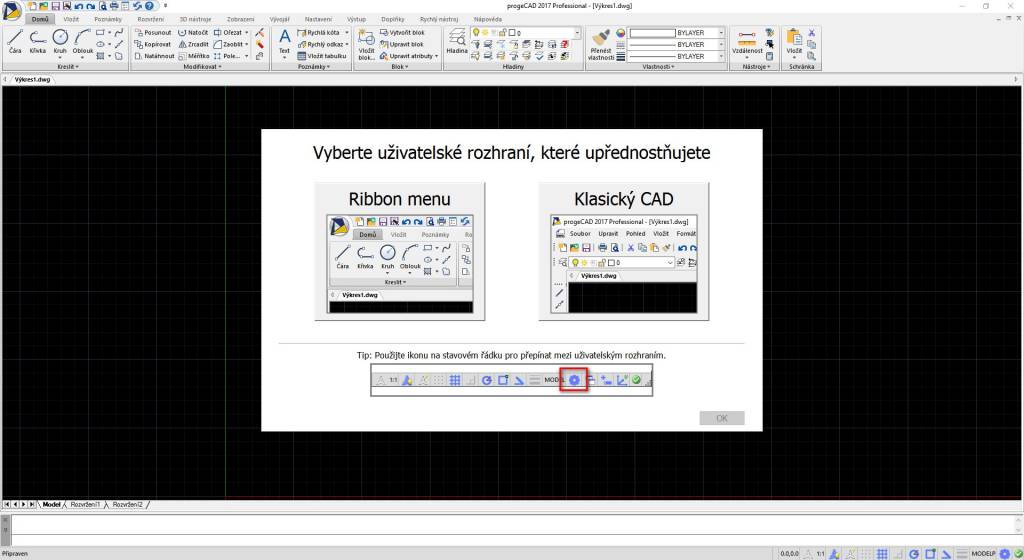The width and height of the screenshot is (1024, 560).
Task: Click the Redo arrow in quick access toolbar
Action: tap(91, 6)
